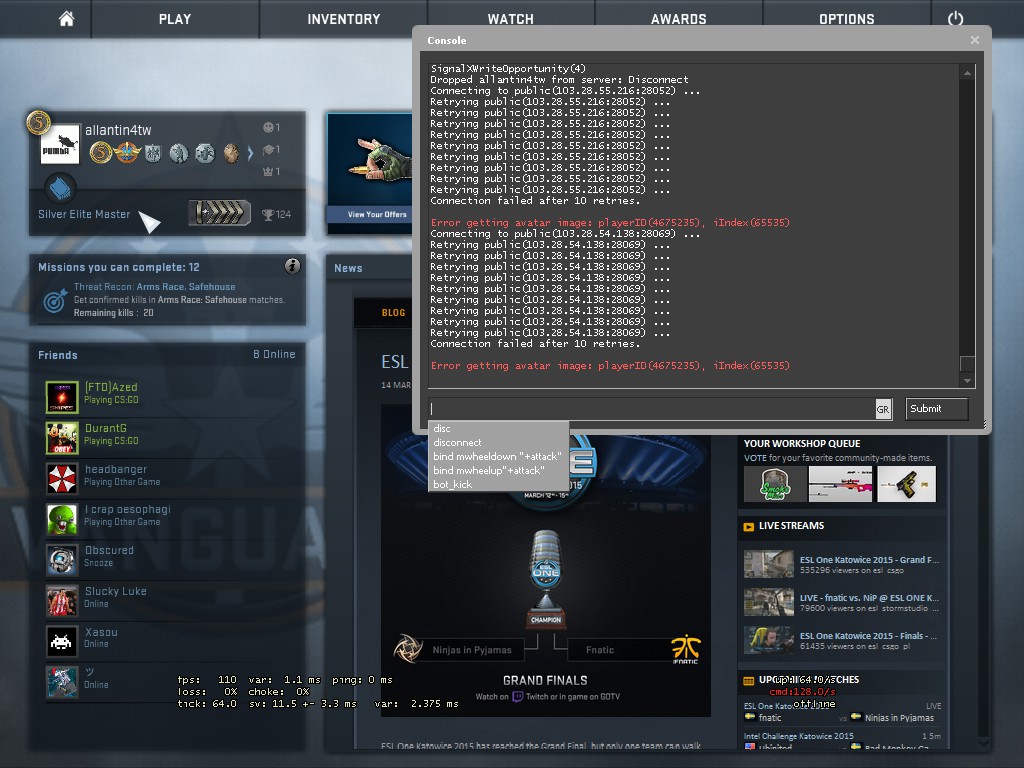Click the console command input field
Viewport: 1024px width, 768px height.
pos(651,409)
